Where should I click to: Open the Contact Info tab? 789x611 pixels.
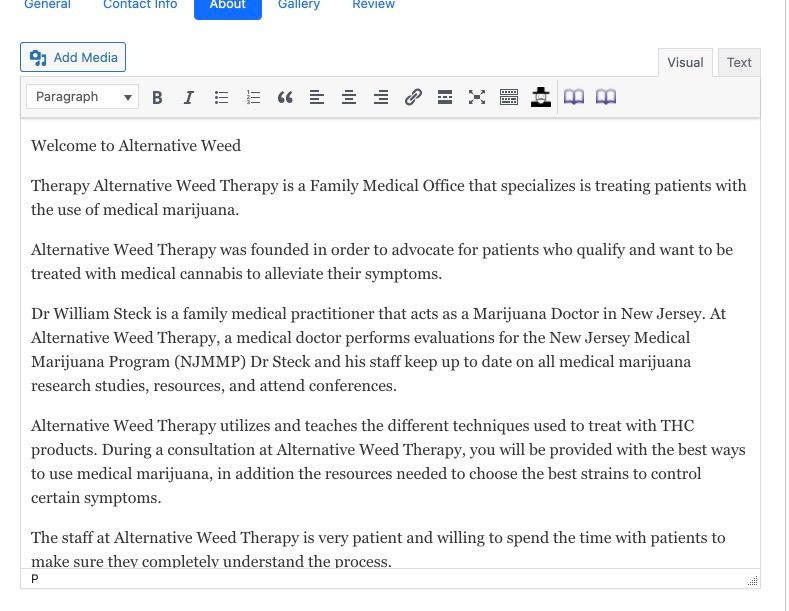(140, 5)
